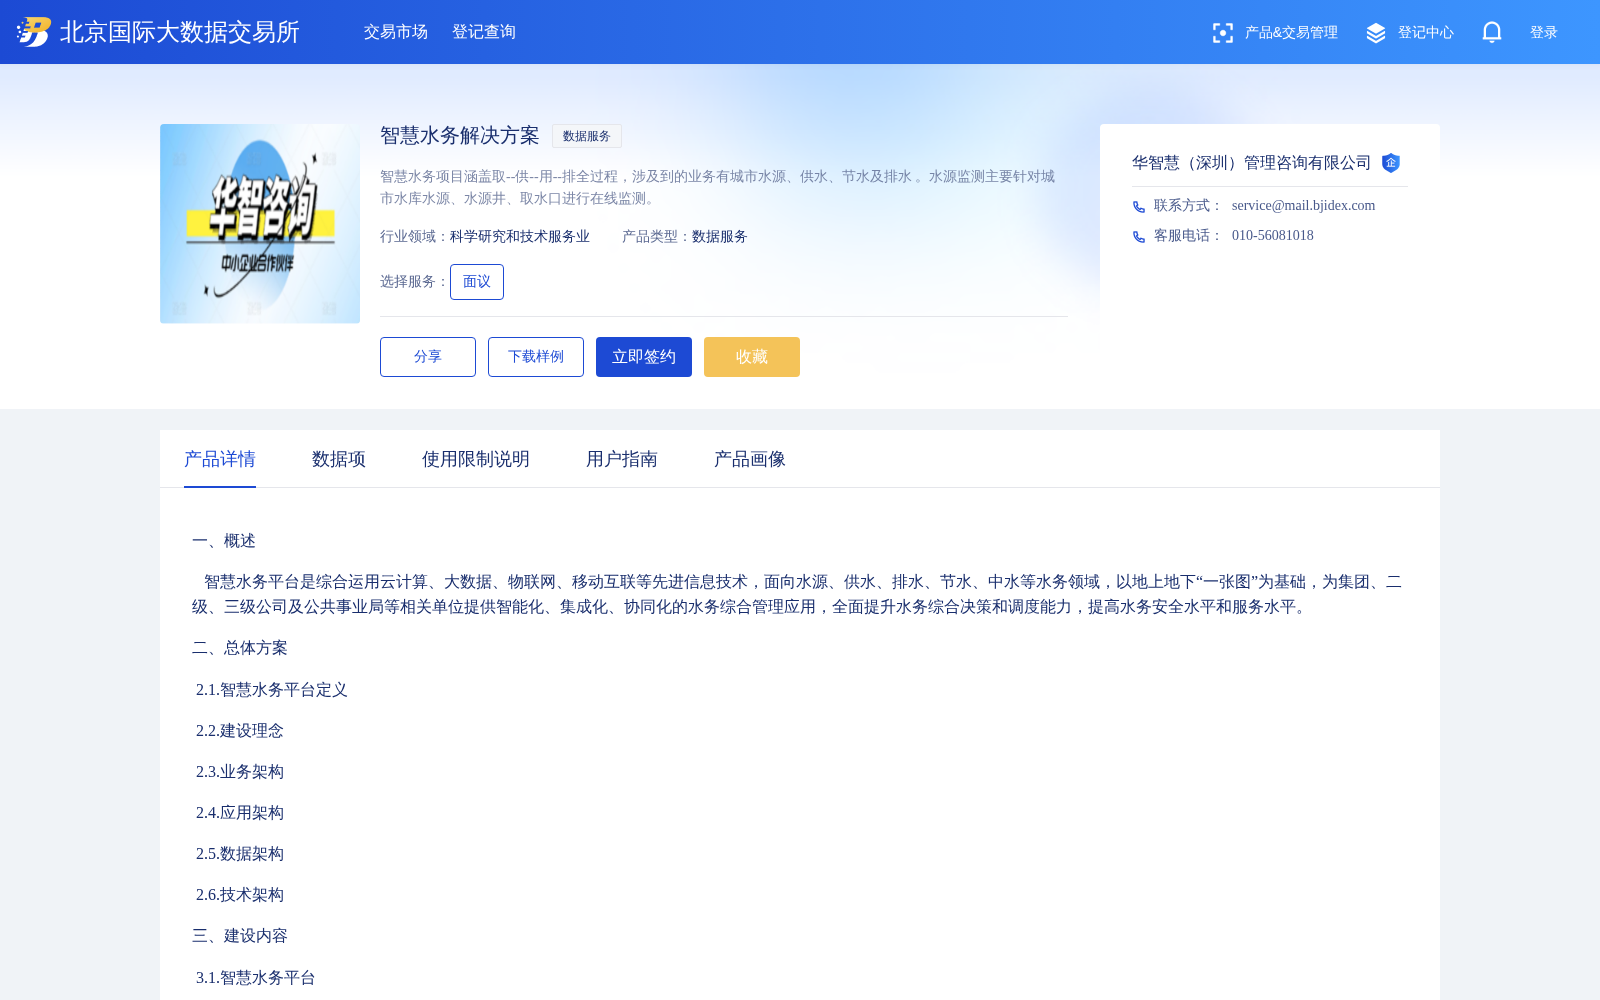Viewport: 1600px width, 1000px height.
Task: Click the 登记中心 layers icon
Action: point(1376,33)
